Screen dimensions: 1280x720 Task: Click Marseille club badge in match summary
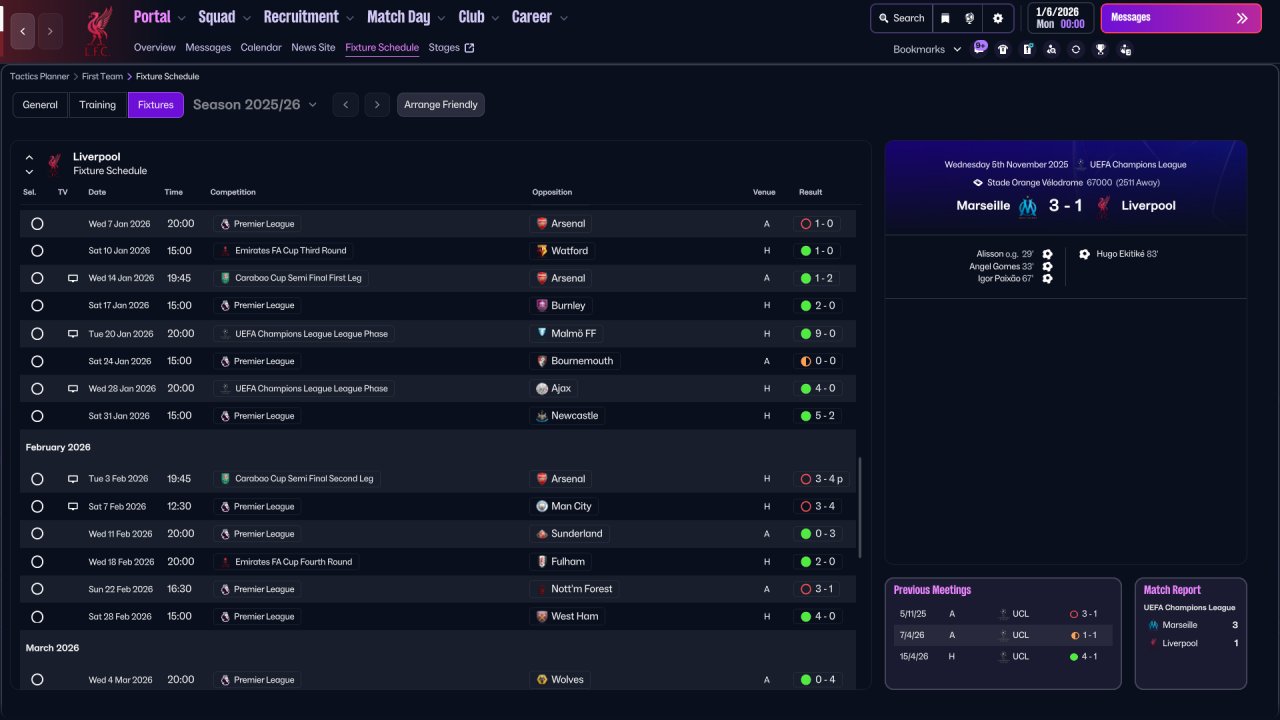[x=1027, y=207]
